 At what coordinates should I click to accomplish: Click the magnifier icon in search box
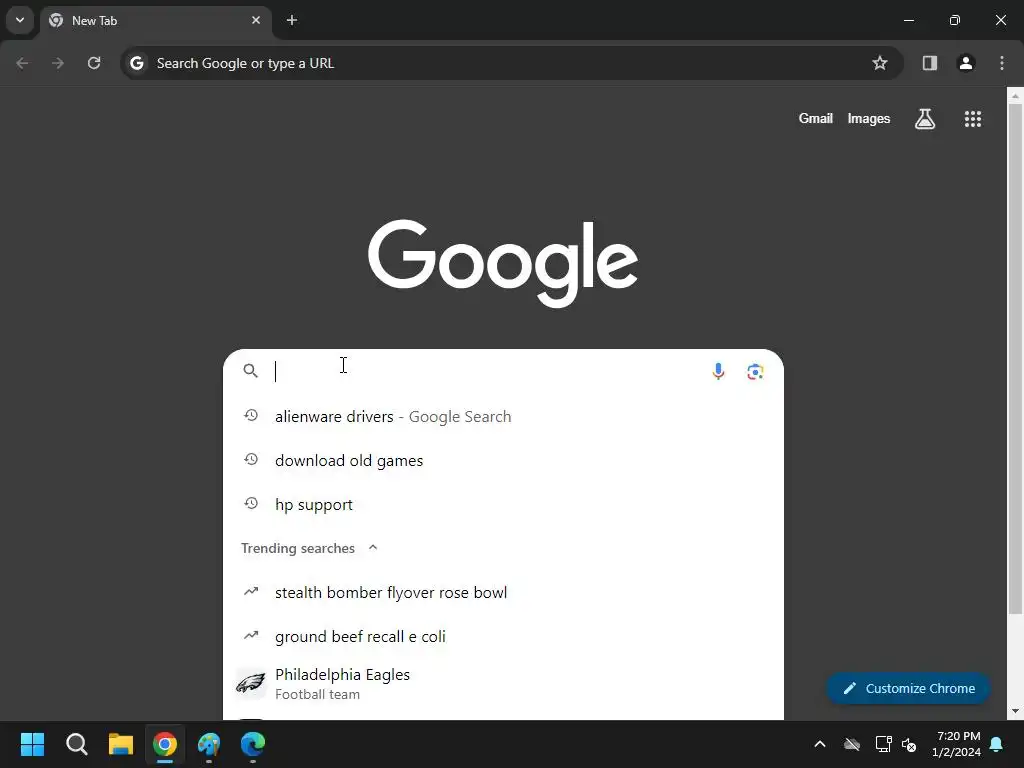pyautogui.click(x=250, y=371)
